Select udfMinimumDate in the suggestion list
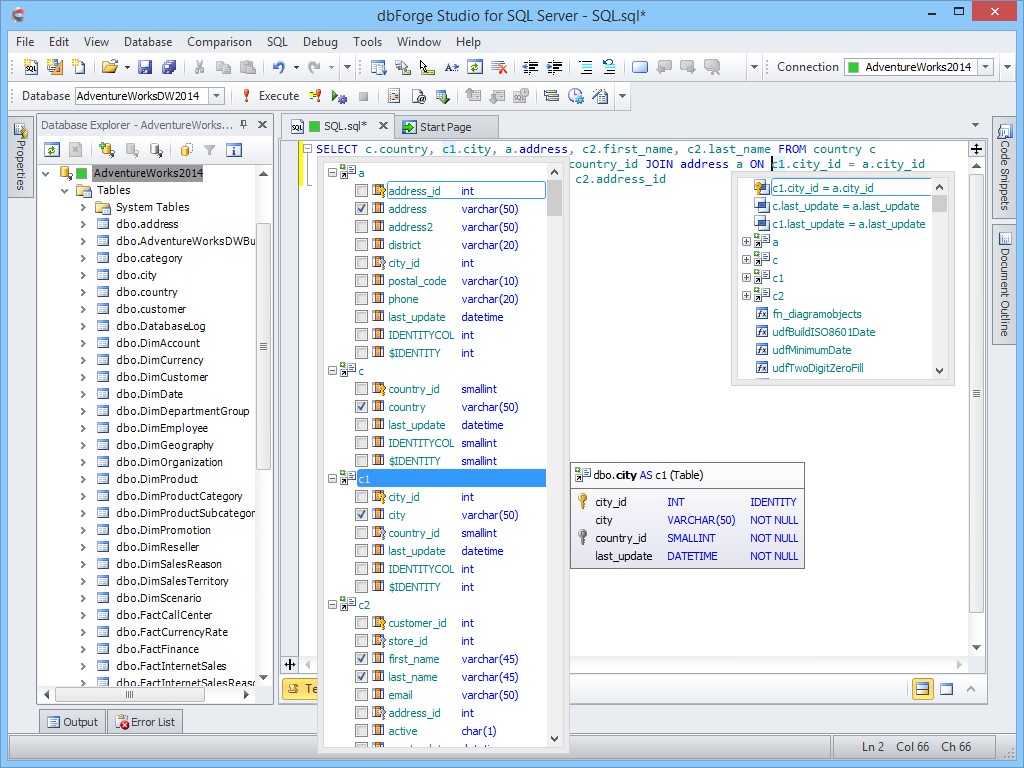This screenshot has width=1024, height=768. (811, 350)
